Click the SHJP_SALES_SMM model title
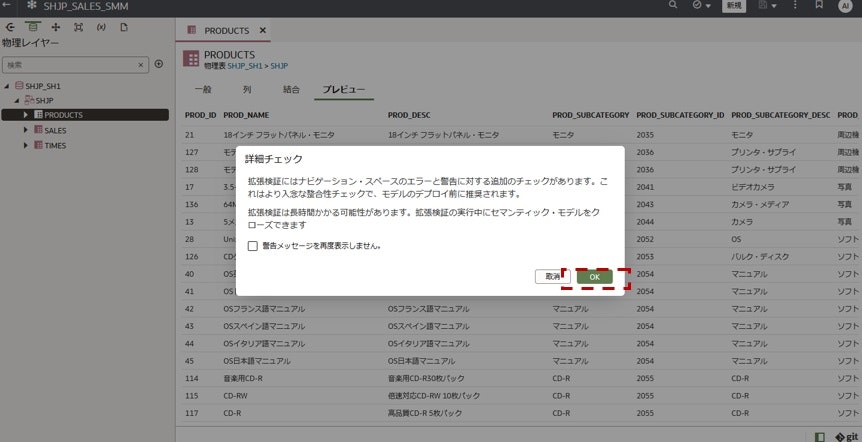The width and height of the screenshot is (862, 442). [x=86, y=6]
